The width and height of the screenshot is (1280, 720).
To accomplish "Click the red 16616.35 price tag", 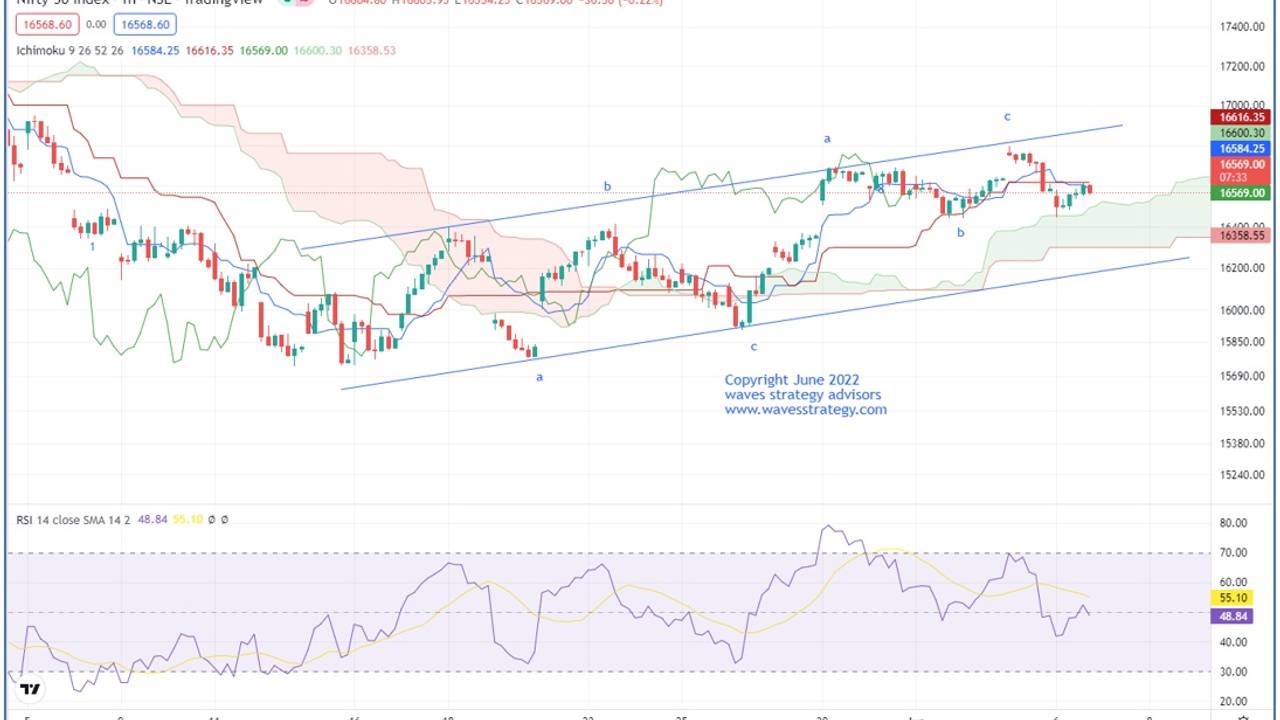I will [1244, 117].
